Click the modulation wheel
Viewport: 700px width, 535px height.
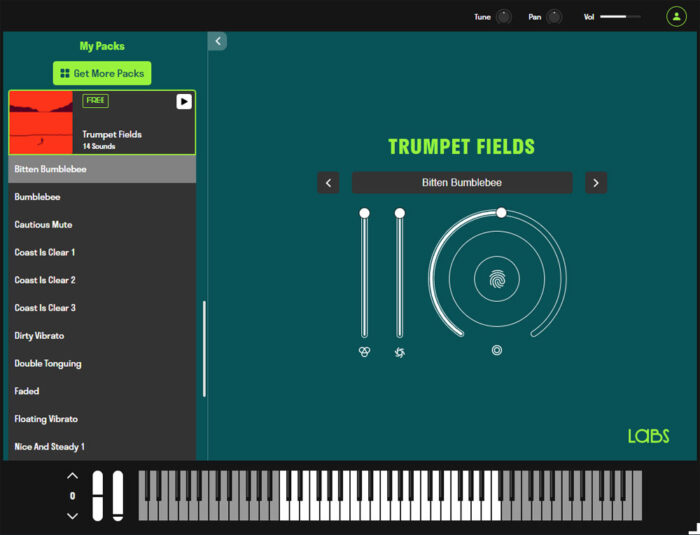point(118,496)
